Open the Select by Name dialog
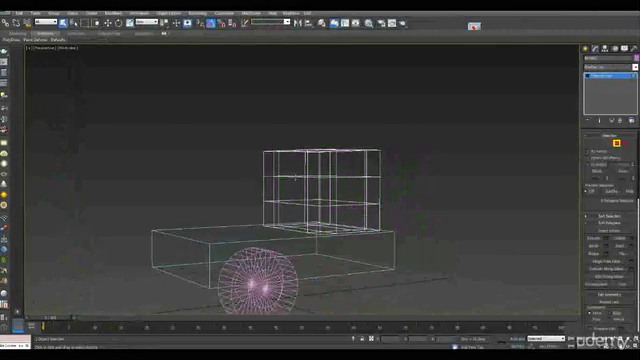This screenshot has width=640, height=360. coord(74,23)
